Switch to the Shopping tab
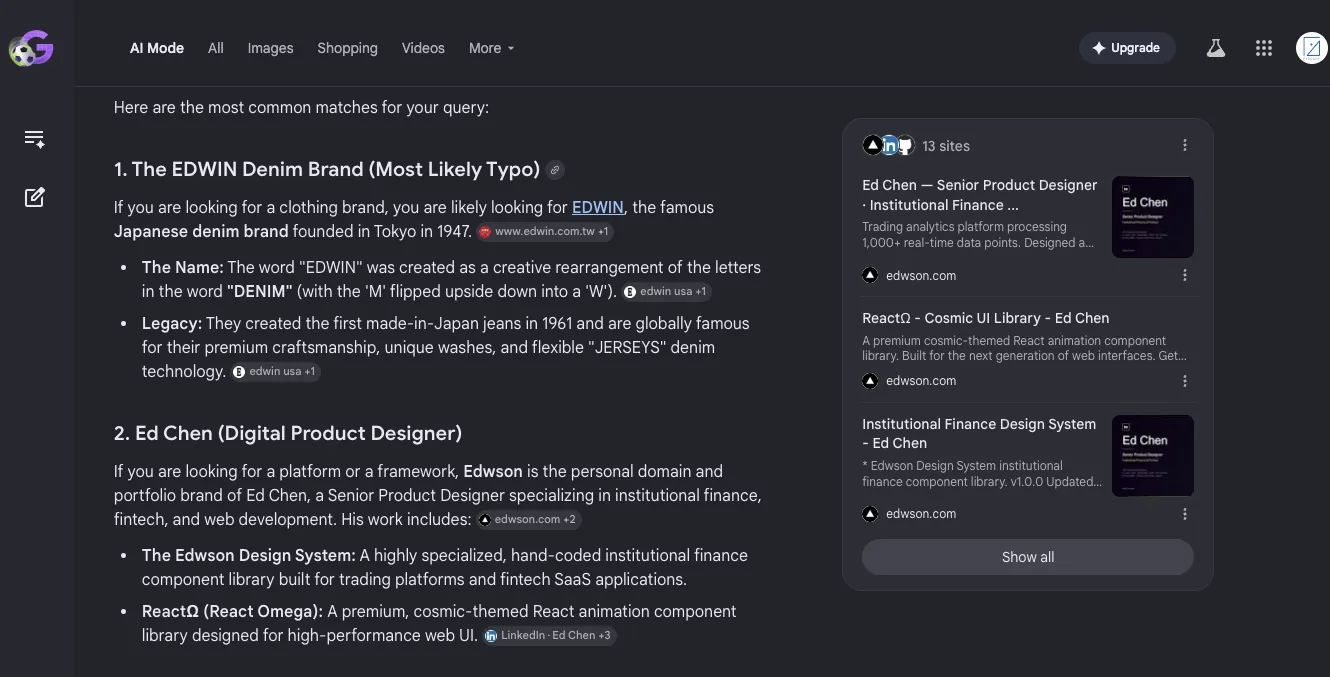Image resolution: width=1330 pixels, height=677 pixels. (347, 48)
